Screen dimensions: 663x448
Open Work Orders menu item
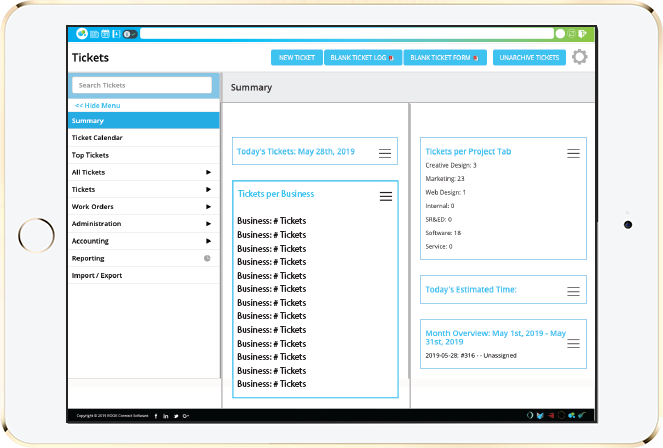(144, 207)
